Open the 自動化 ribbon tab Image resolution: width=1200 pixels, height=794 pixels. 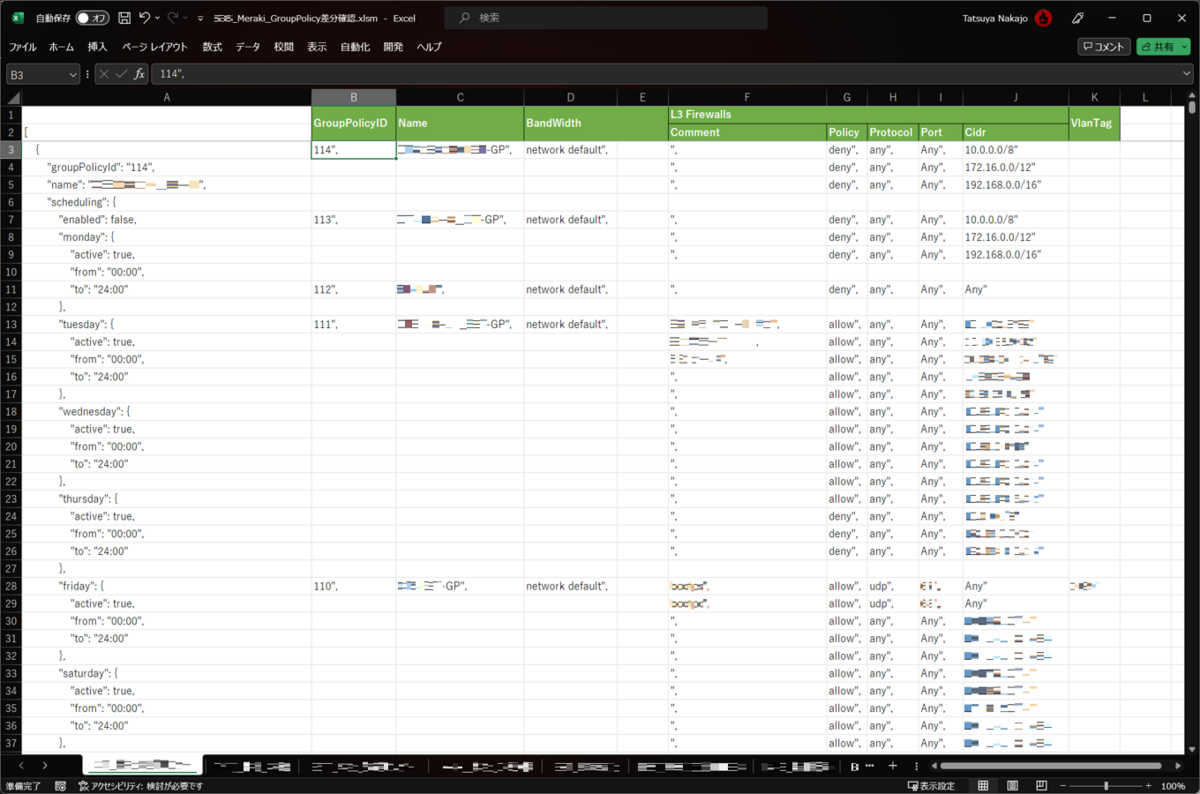[x=355, y=47]
